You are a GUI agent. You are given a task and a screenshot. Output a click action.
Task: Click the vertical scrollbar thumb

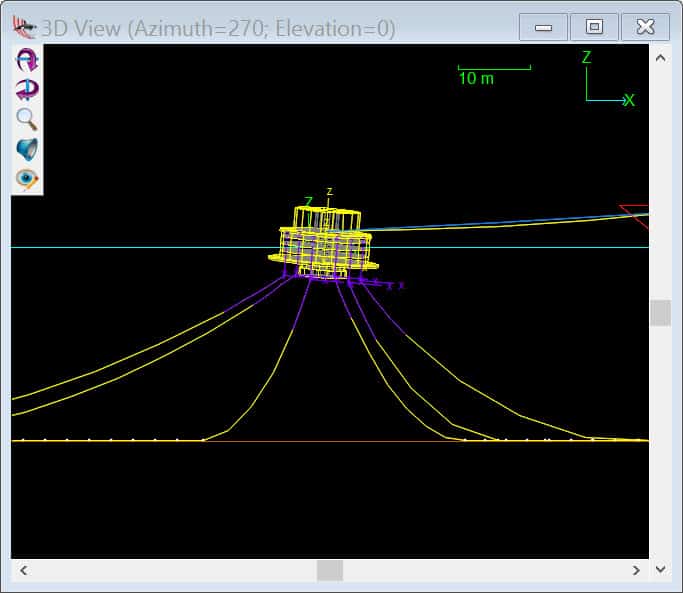tap(660, 313)
